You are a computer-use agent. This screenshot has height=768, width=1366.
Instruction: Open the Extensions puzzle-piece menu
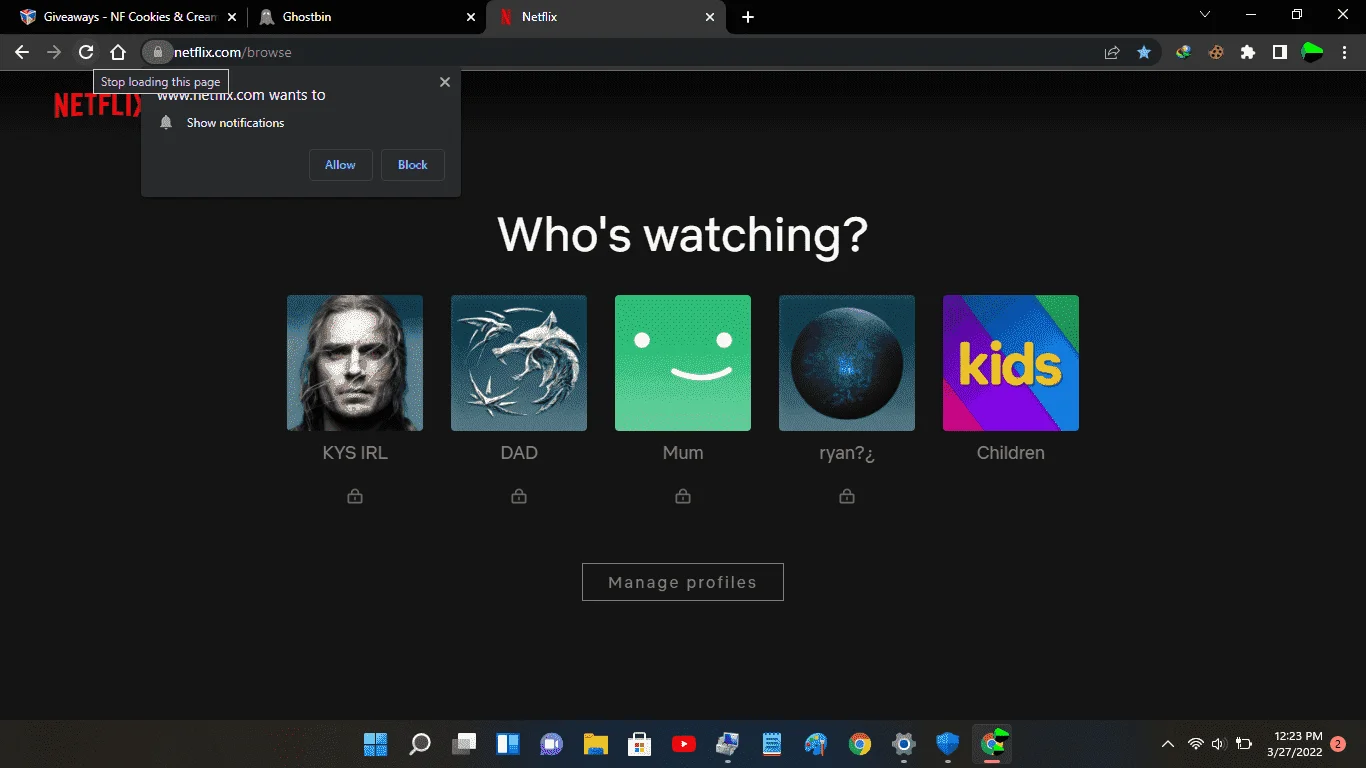[x=1248, y=52]
